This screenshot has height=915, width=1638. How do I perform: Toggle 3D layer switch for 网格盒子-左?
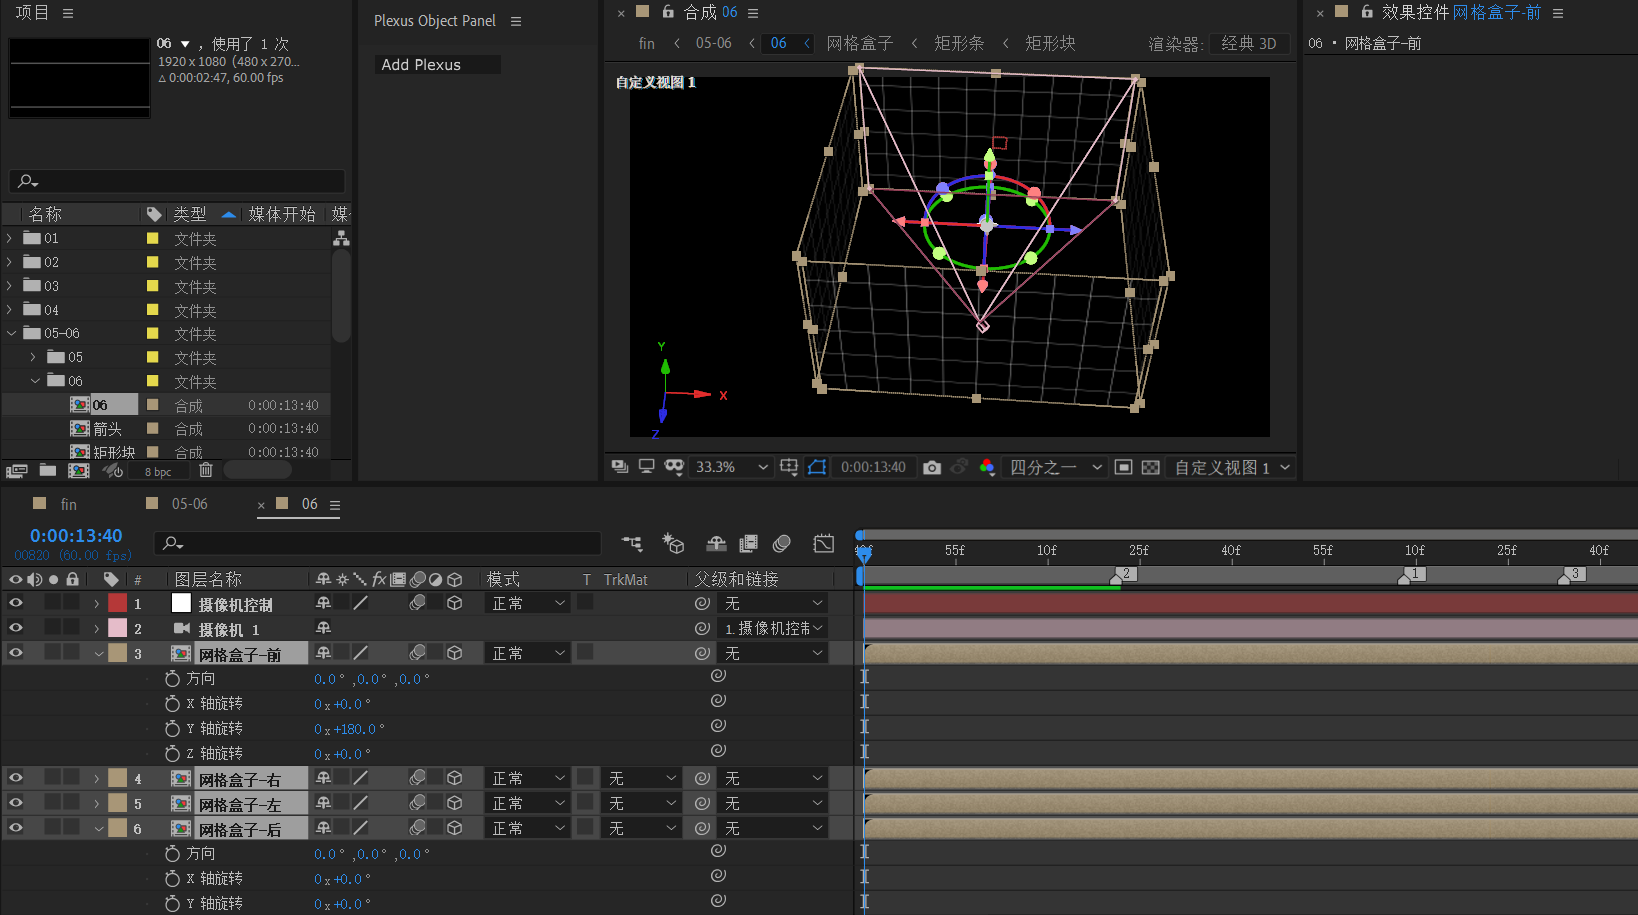point(455,803)
